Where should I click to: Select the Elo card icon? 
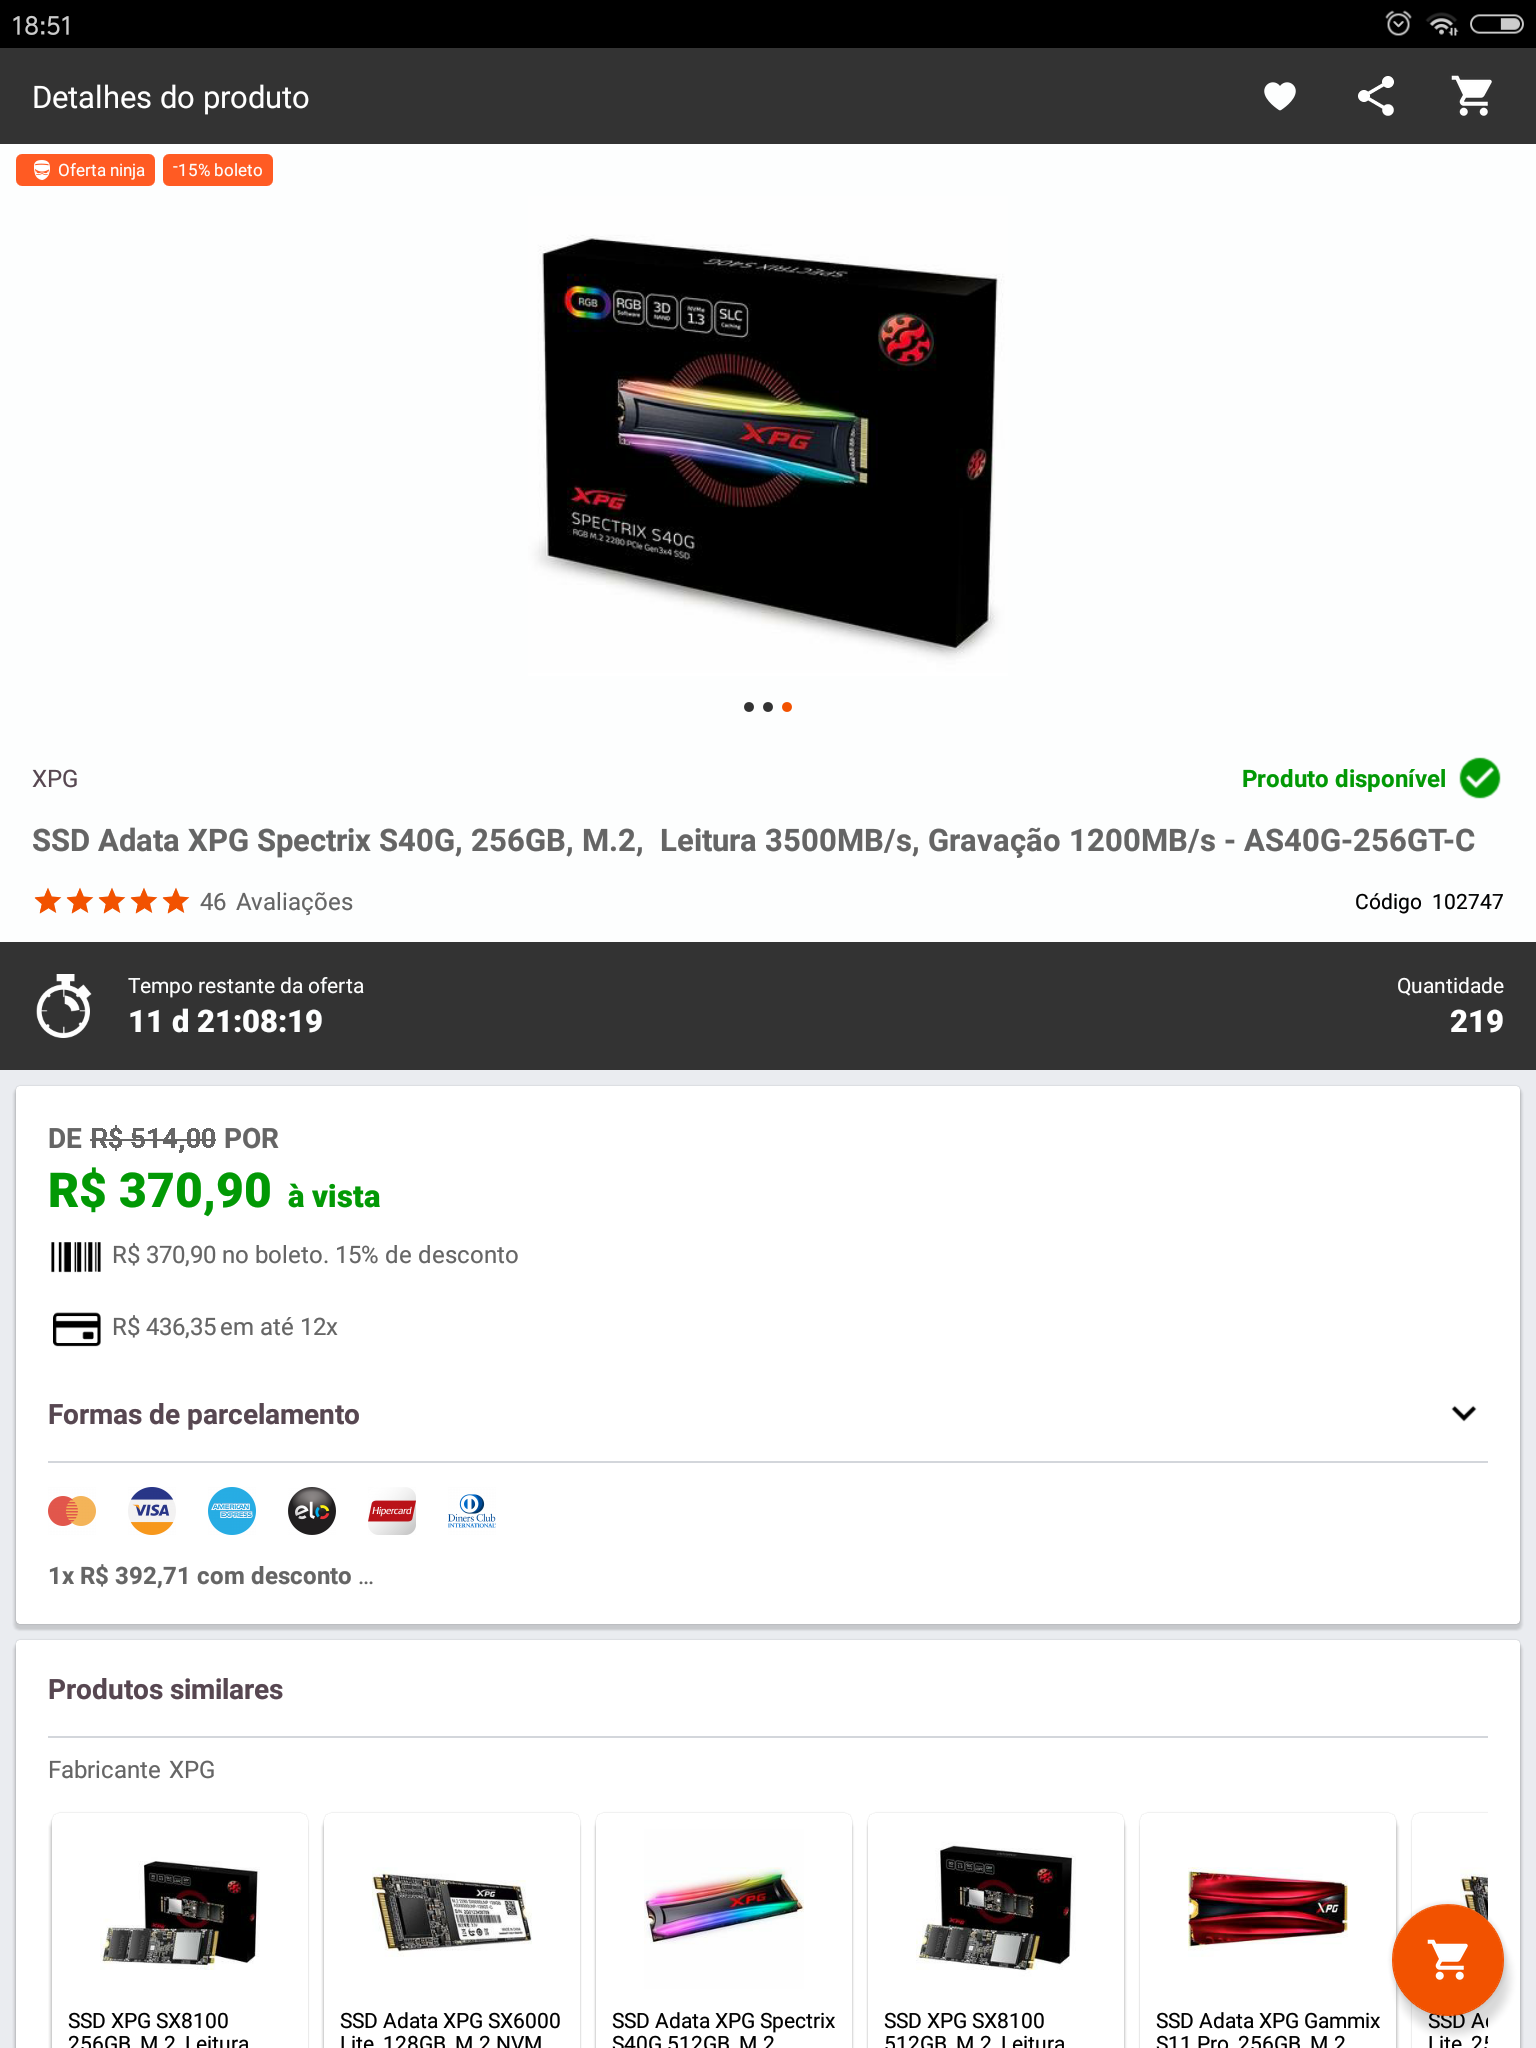312,1510
